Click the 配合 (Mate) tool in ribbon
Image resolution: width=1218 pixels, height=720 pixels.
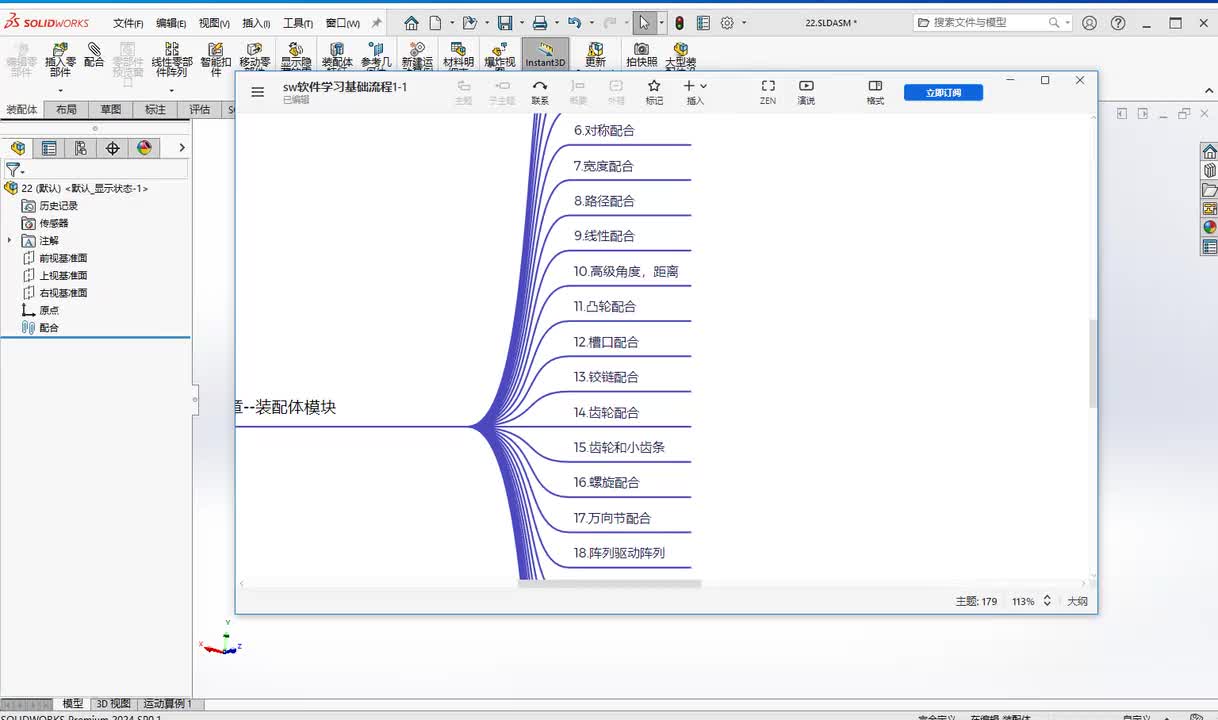(94, 55)
